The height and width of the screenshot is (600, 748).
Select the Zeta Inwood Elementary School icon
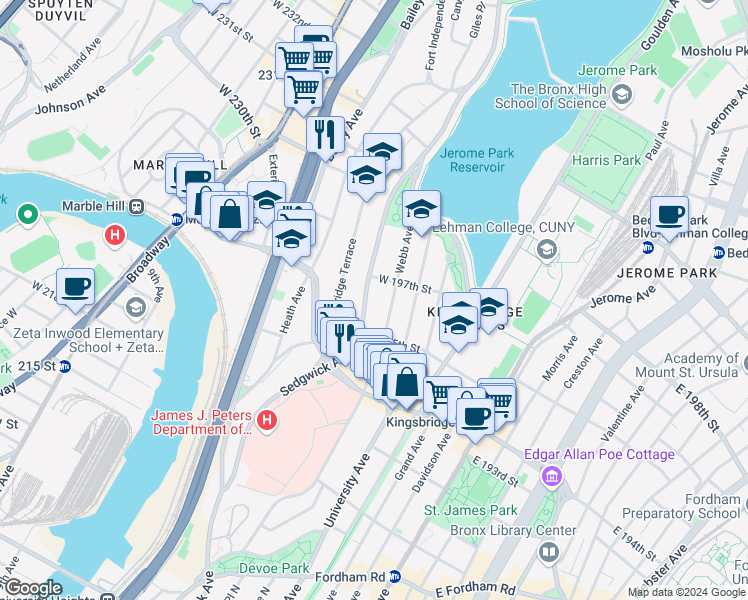136,308
